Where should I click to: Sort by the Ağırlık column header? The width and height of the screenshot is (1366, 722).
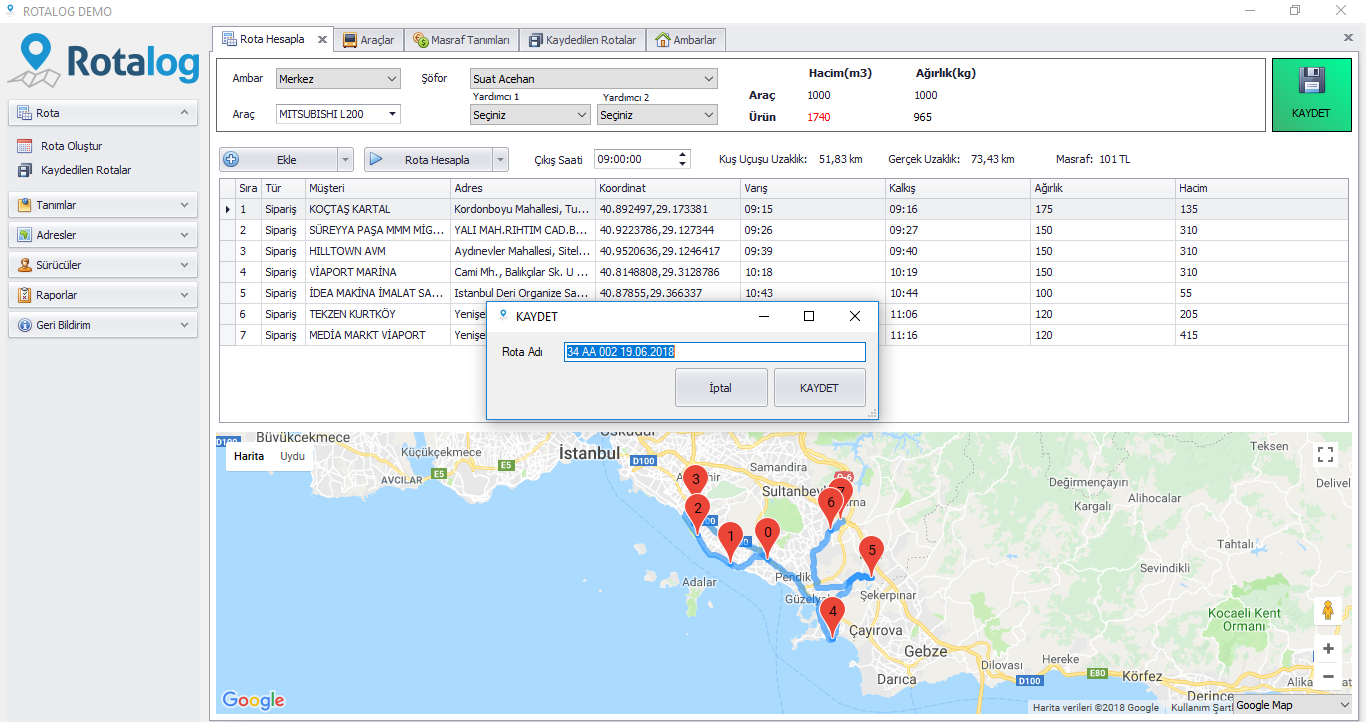point(1103,188)
